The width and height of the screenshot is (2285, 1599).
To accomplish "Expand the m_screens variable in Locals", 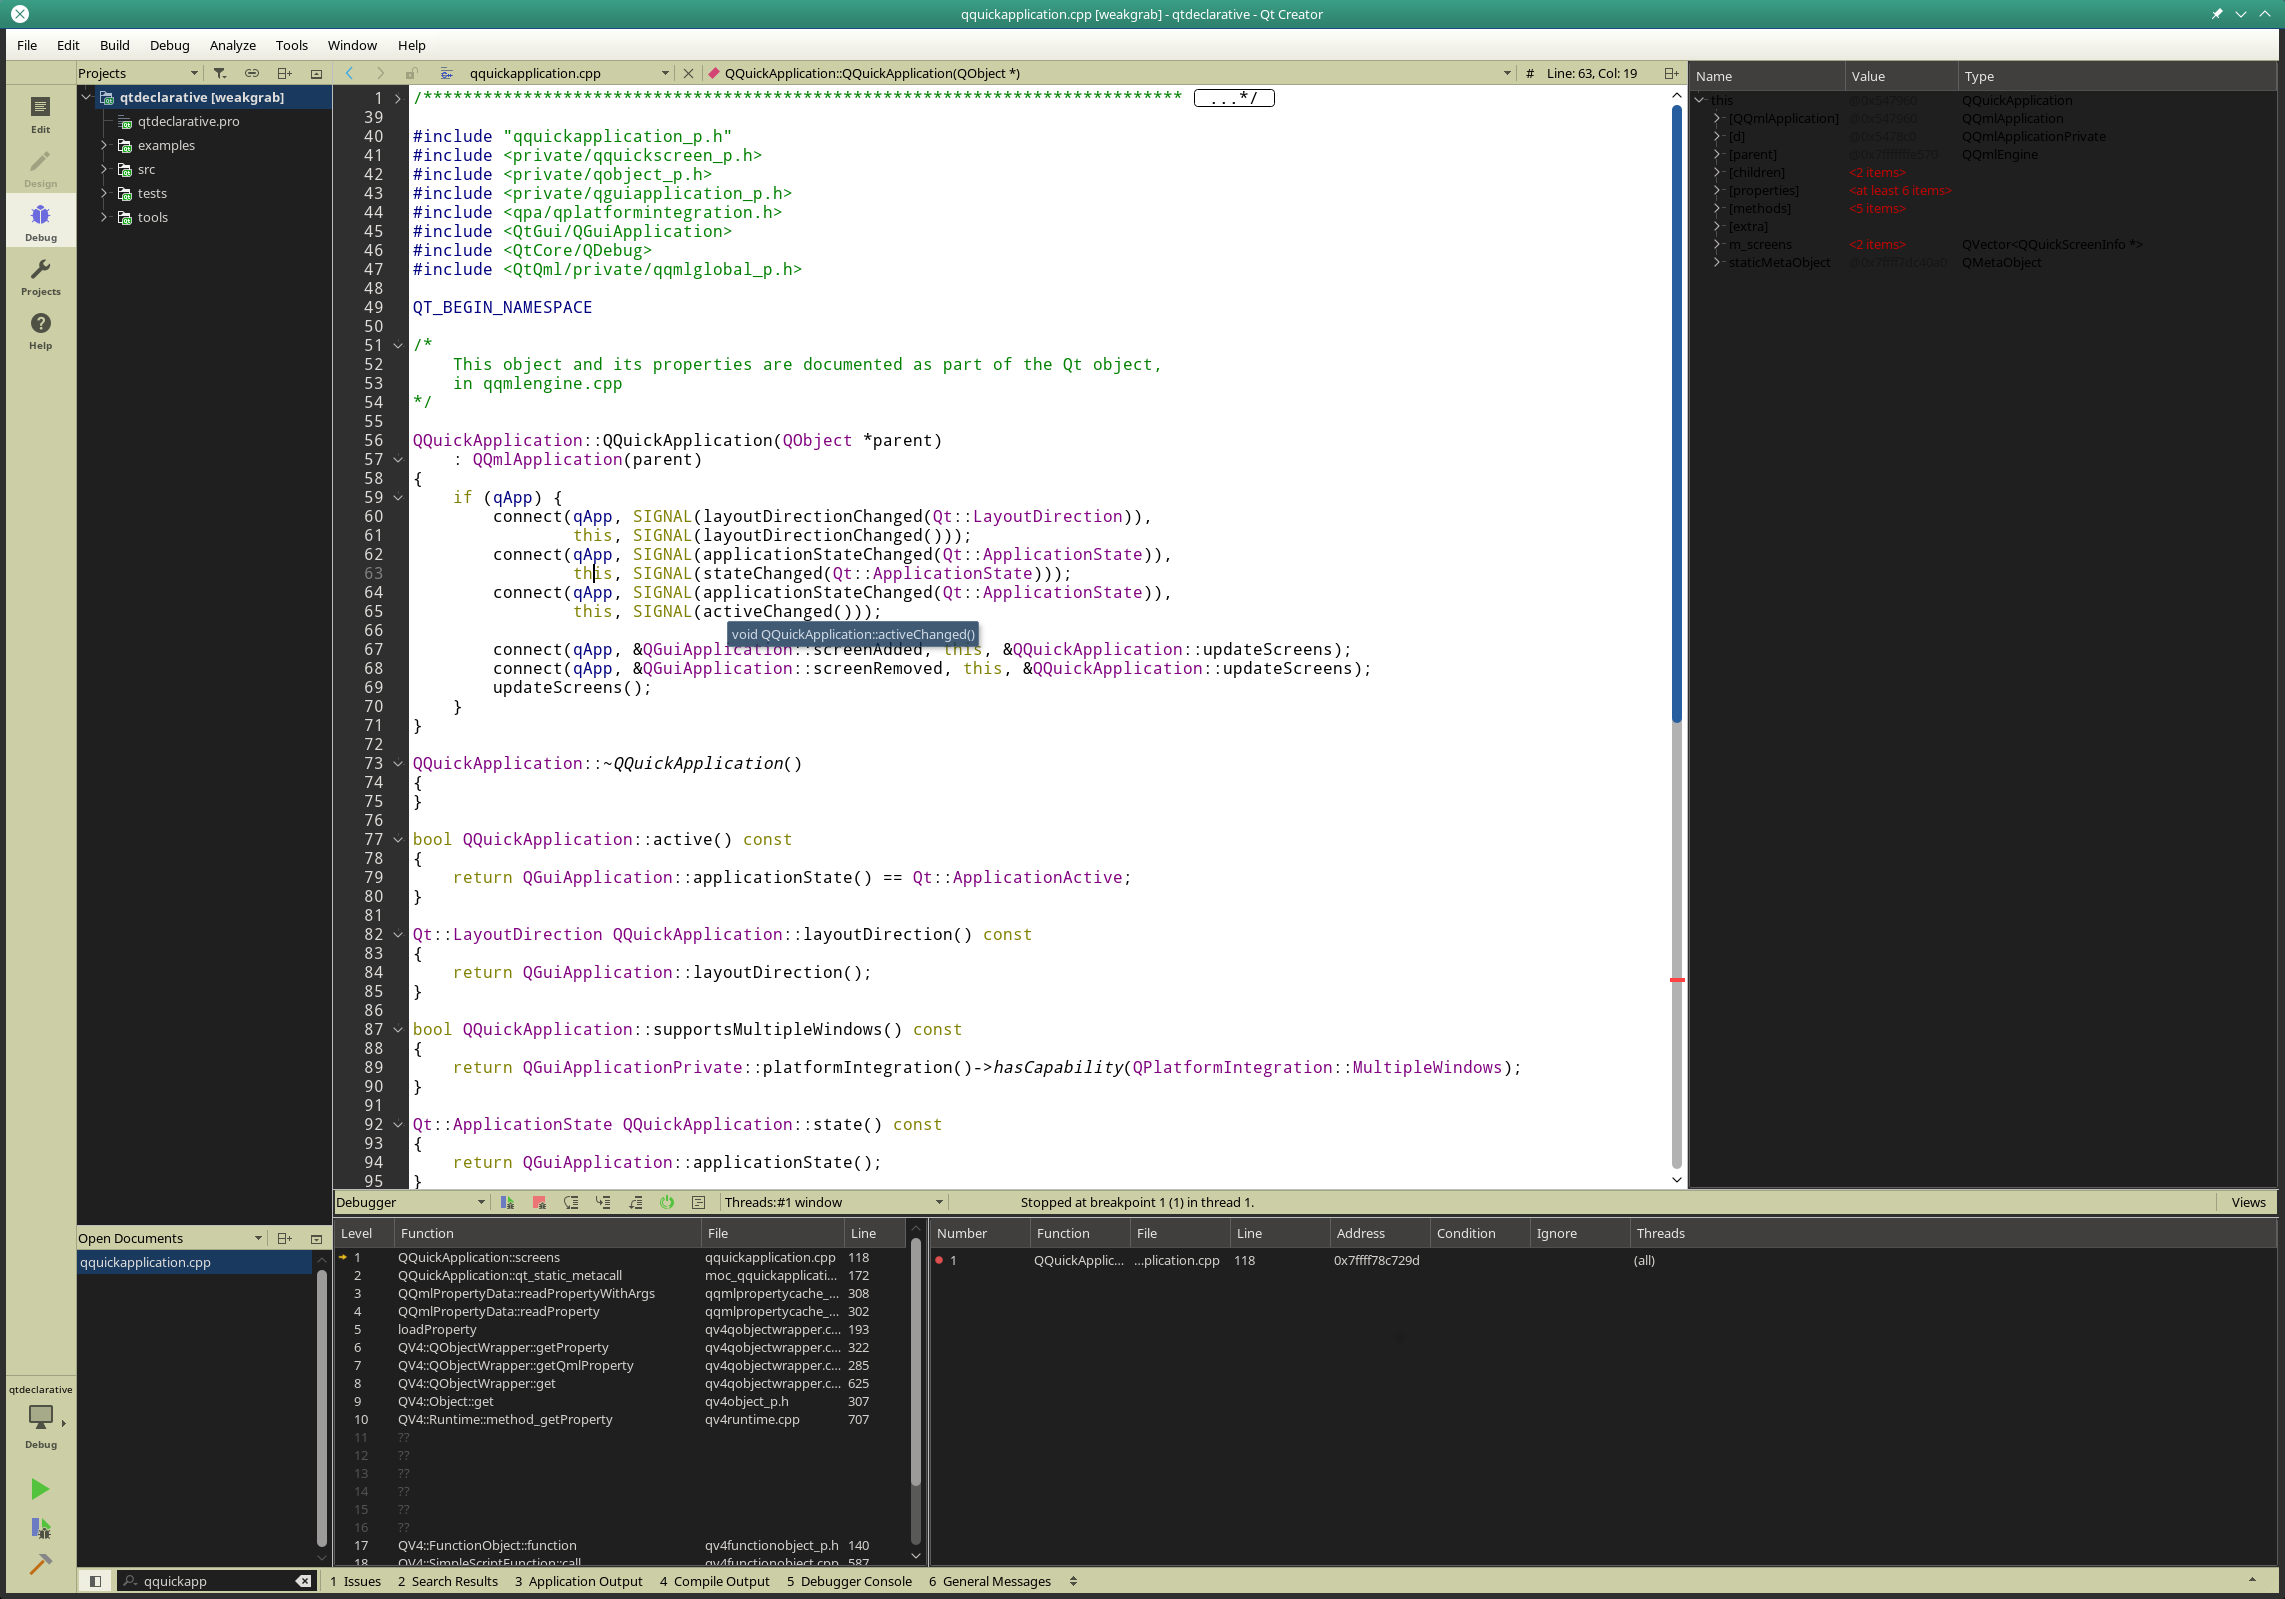I will (x=1717, y=244).
